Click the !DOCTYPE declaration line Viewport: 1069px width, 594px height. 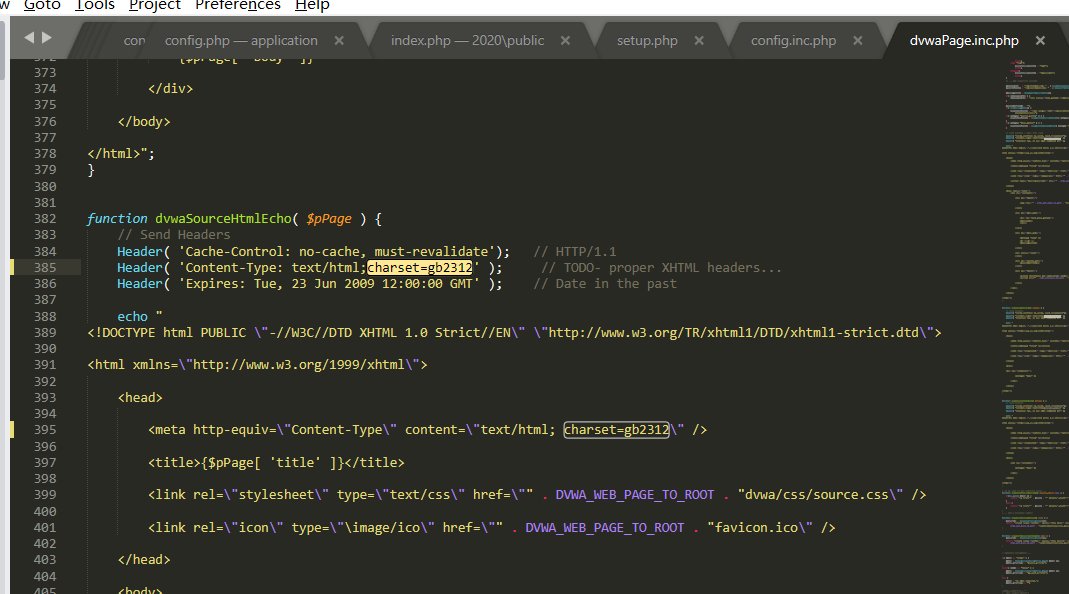[x=514, y=333]
